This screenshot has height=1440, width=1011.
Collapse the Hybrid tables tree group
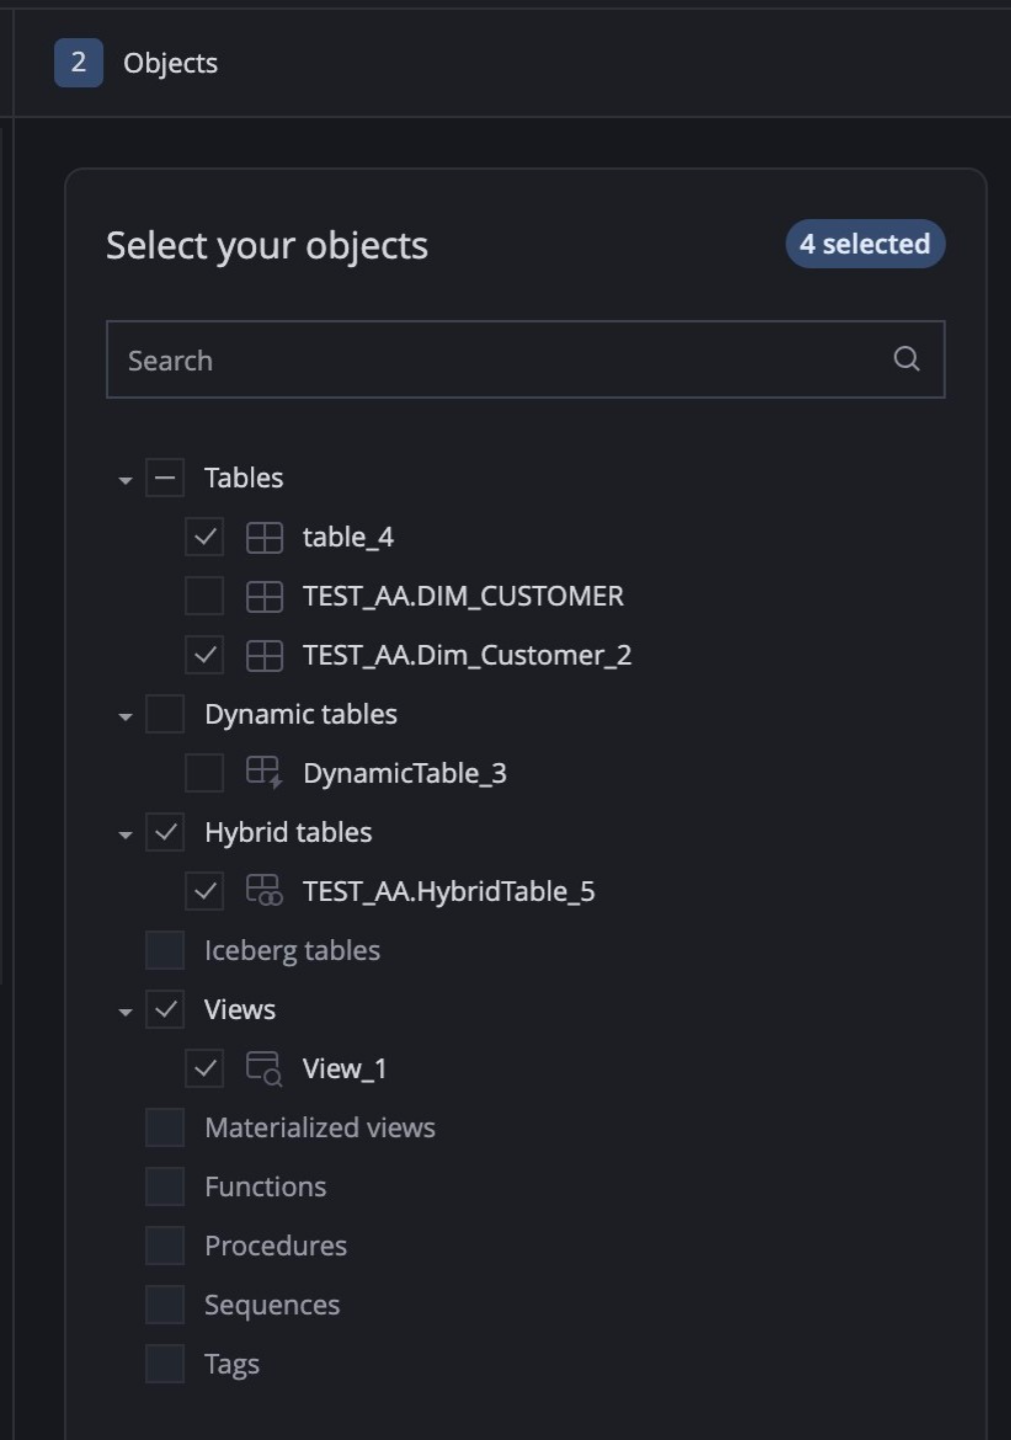[125, 834]
